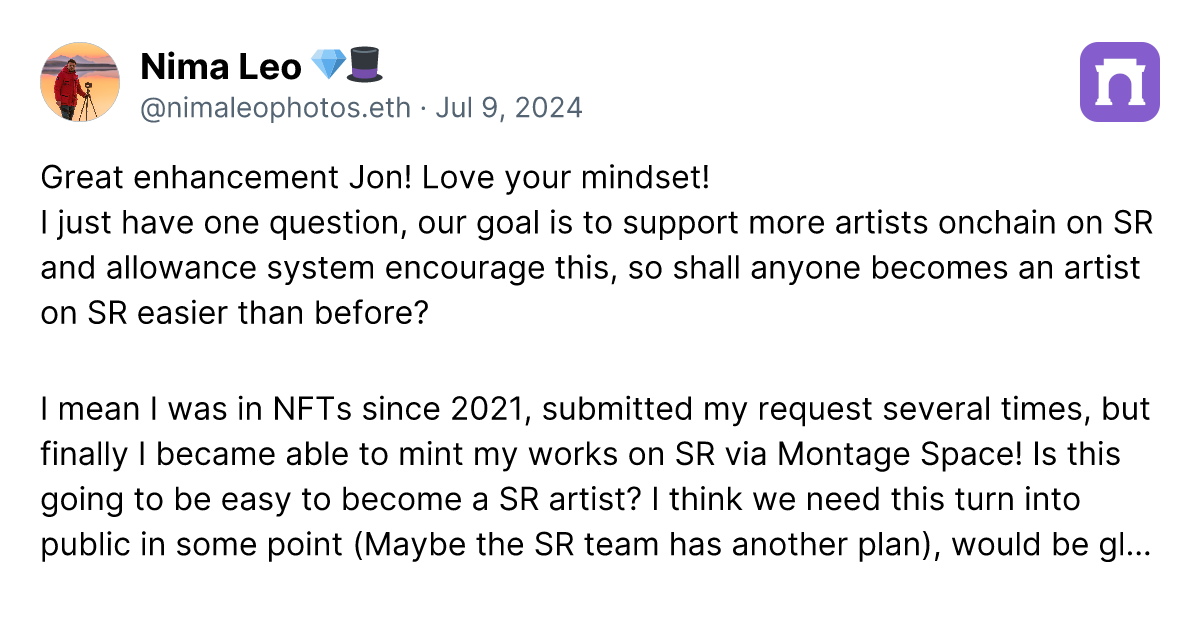
Task: Click the line starting "I mean I was in NFTs"
Action: (x=300, y=409)
